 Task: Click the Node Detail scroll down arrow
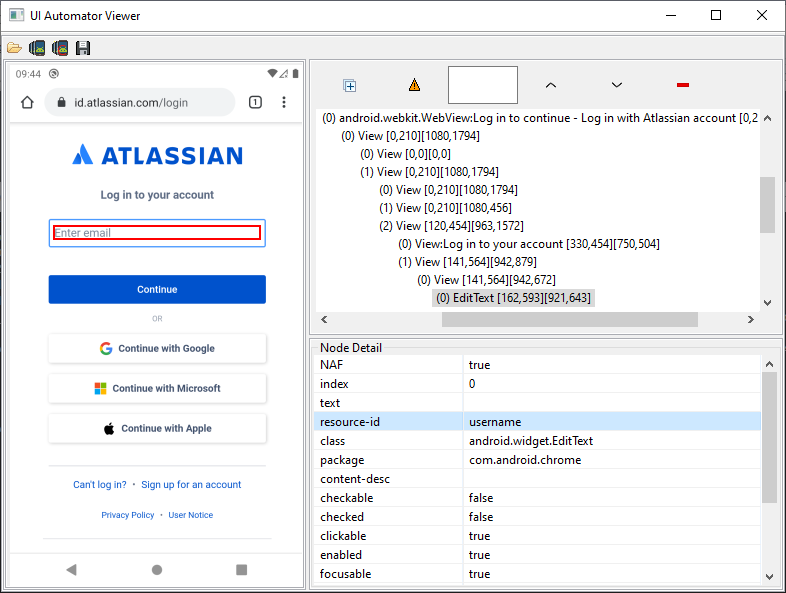(x=769, y=576)
